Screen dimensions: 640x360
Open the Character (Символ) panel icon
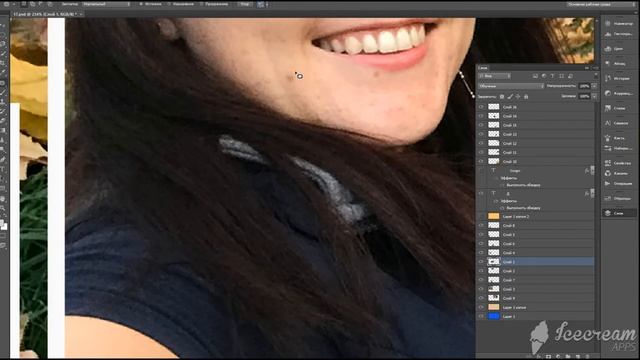tap(608, 123)
